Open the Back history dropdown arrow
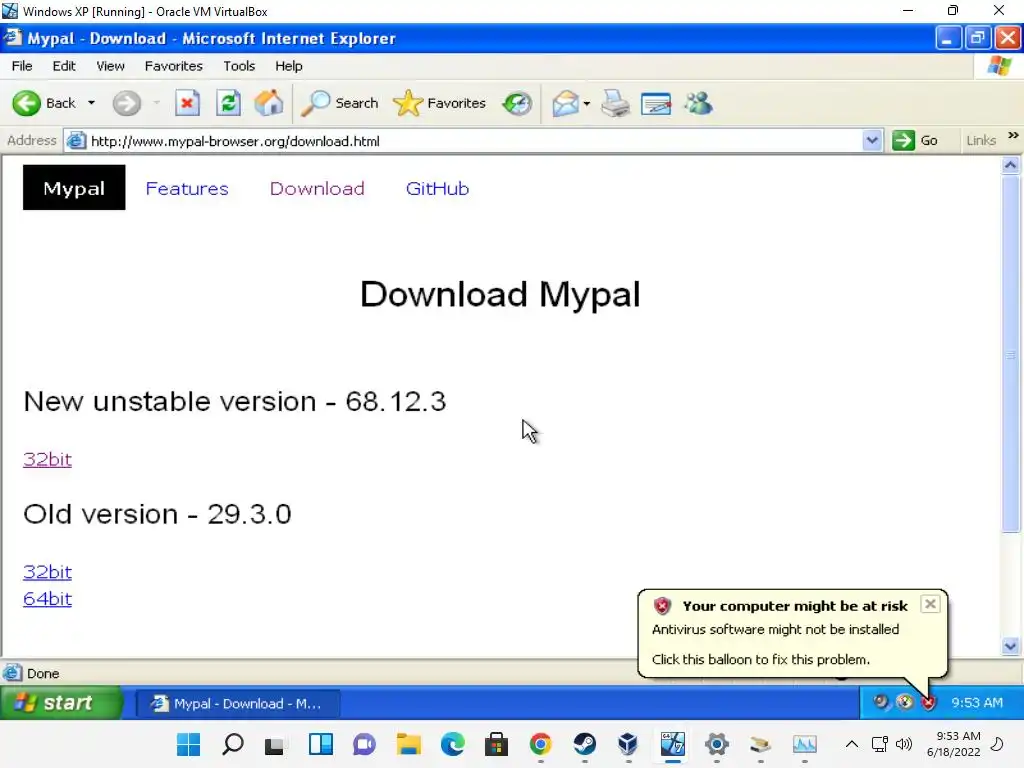Screen dimensions: 1024x768 click(x=91, y=103)
